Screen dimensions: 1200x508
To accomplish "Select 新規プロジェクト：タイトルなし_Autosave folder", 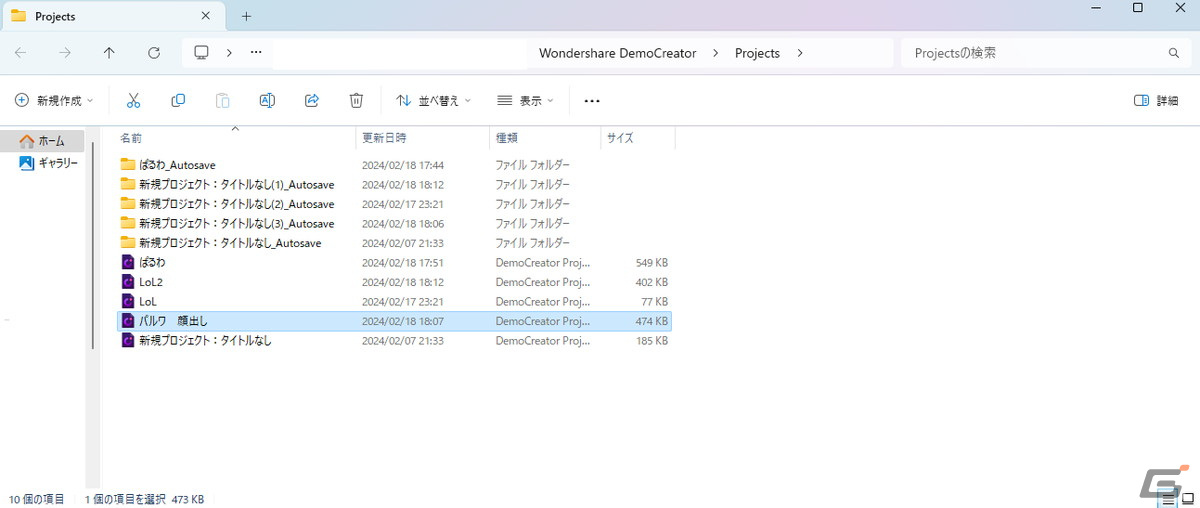I will coord(394,243).
